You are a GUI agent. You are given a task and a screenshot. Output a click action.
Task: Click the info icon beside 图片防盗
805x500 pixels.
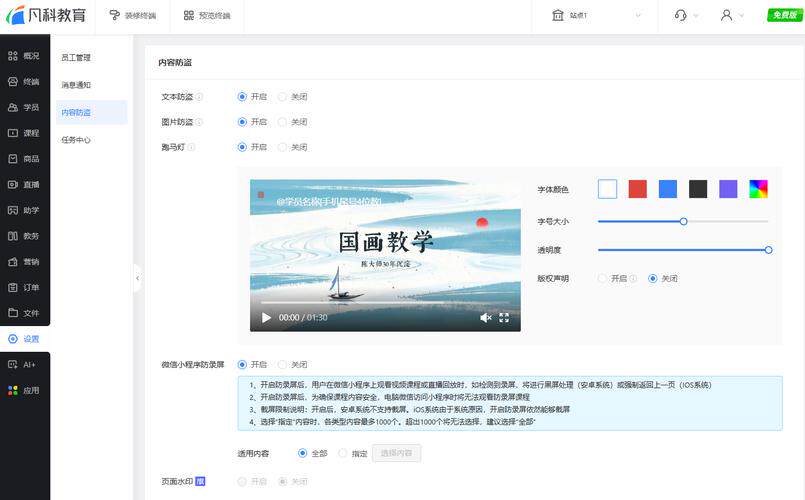pos(199,122)
